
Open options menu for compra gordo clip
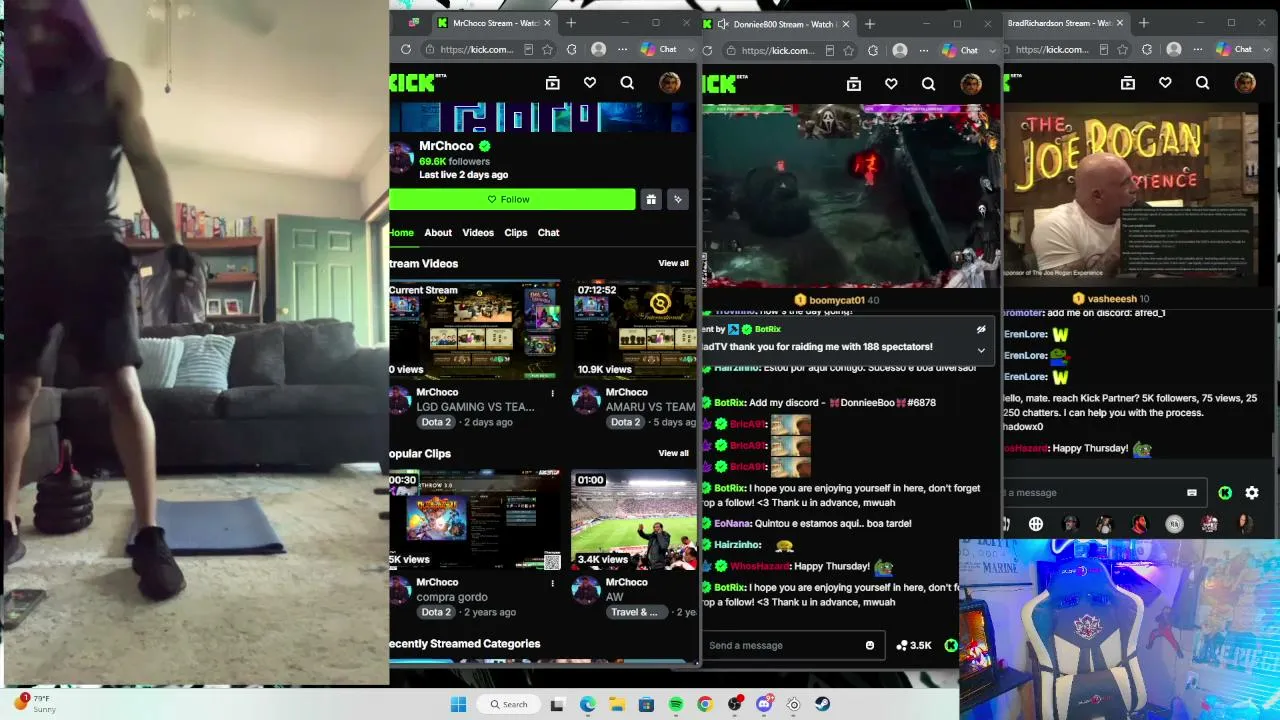[x=552, y=583]
